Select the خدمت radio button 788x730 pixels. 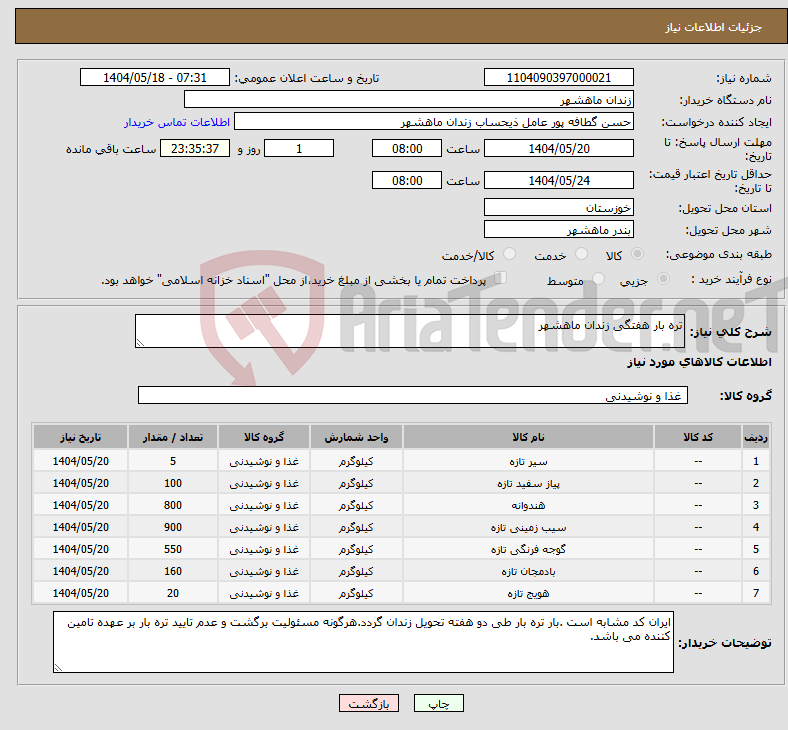pos(581,254)
